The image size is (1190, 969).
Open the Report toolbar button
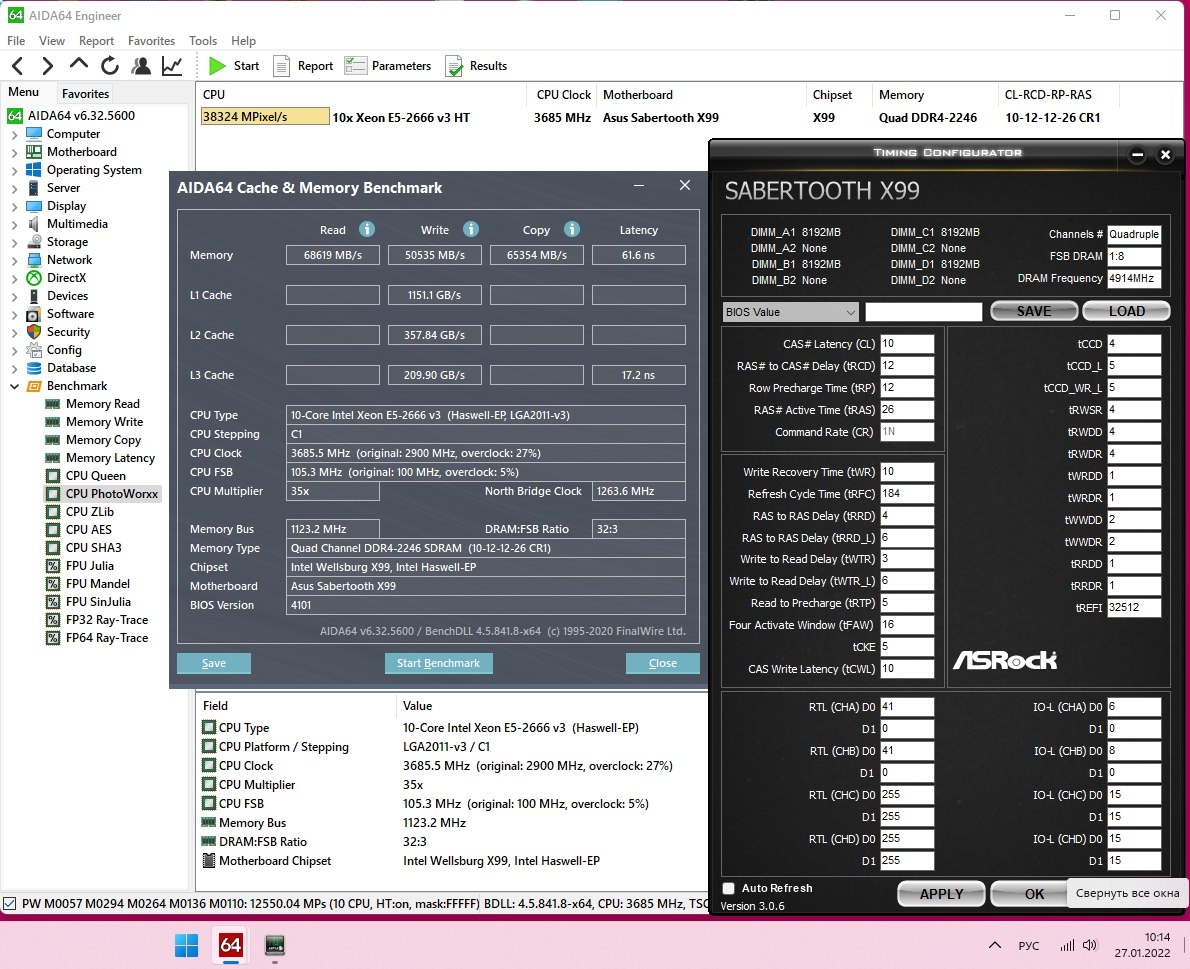coord(303,66)
